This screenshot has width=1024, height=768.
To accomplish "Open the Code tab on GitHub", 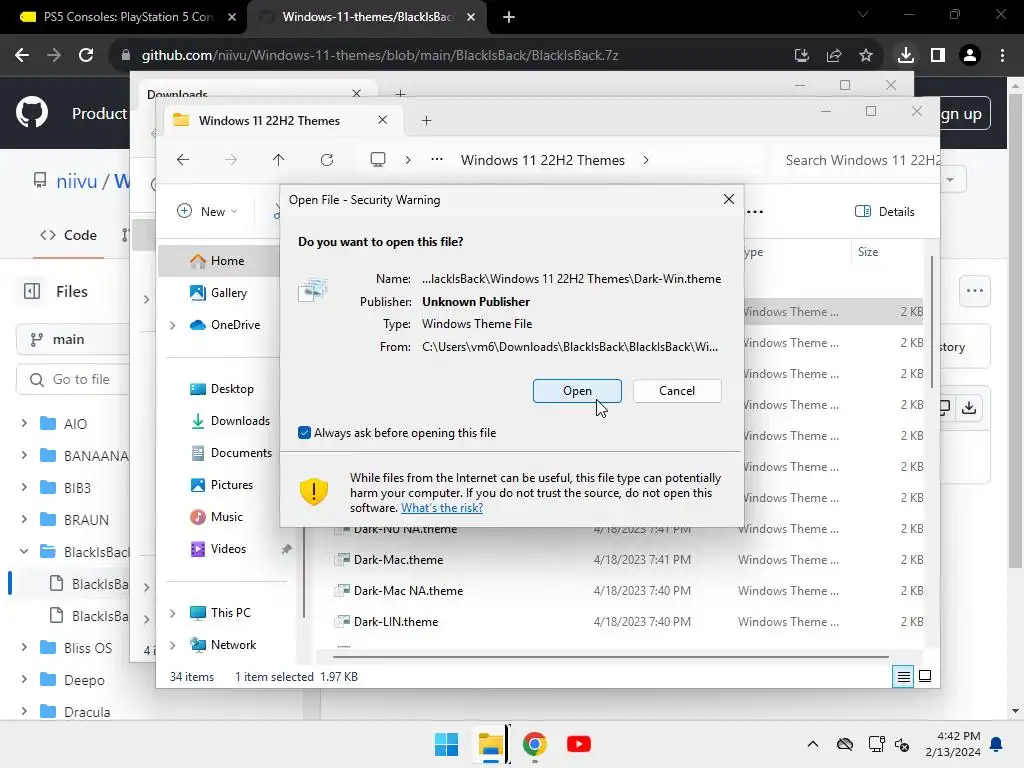I will click(69, 235).
